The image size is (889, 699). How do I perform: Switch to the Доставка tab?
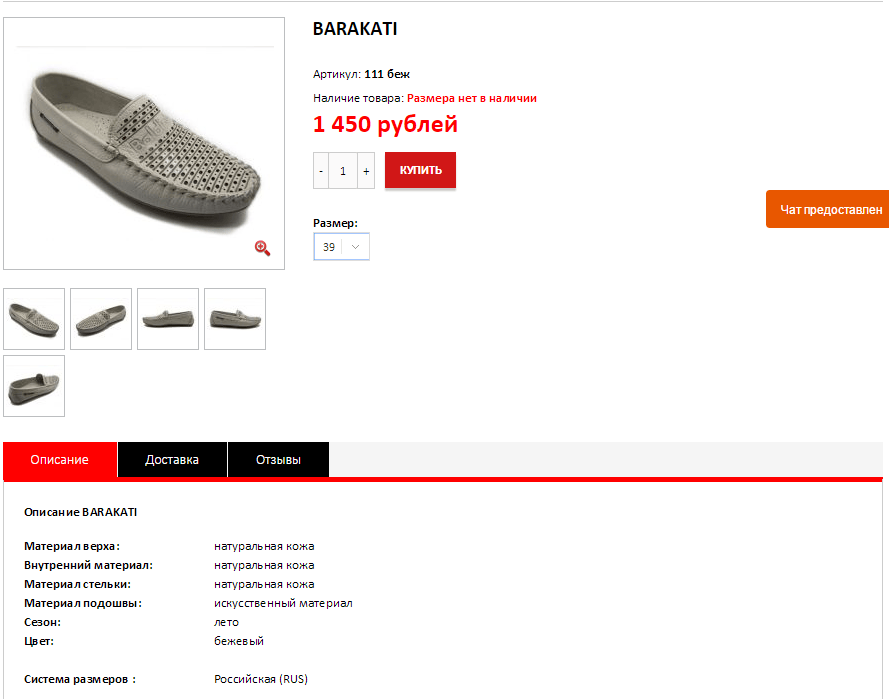[x=172, y=460]
